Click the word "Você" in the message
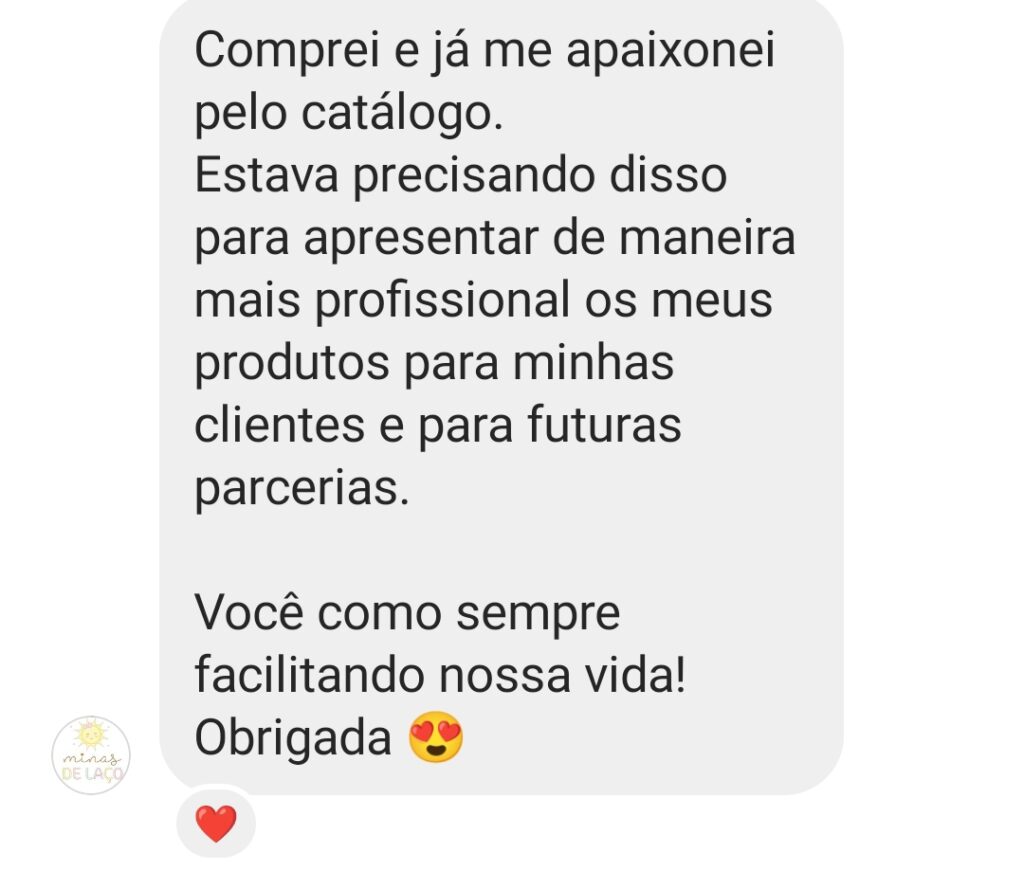This screenshot has width=1024, height=871. tap(249, 612)
